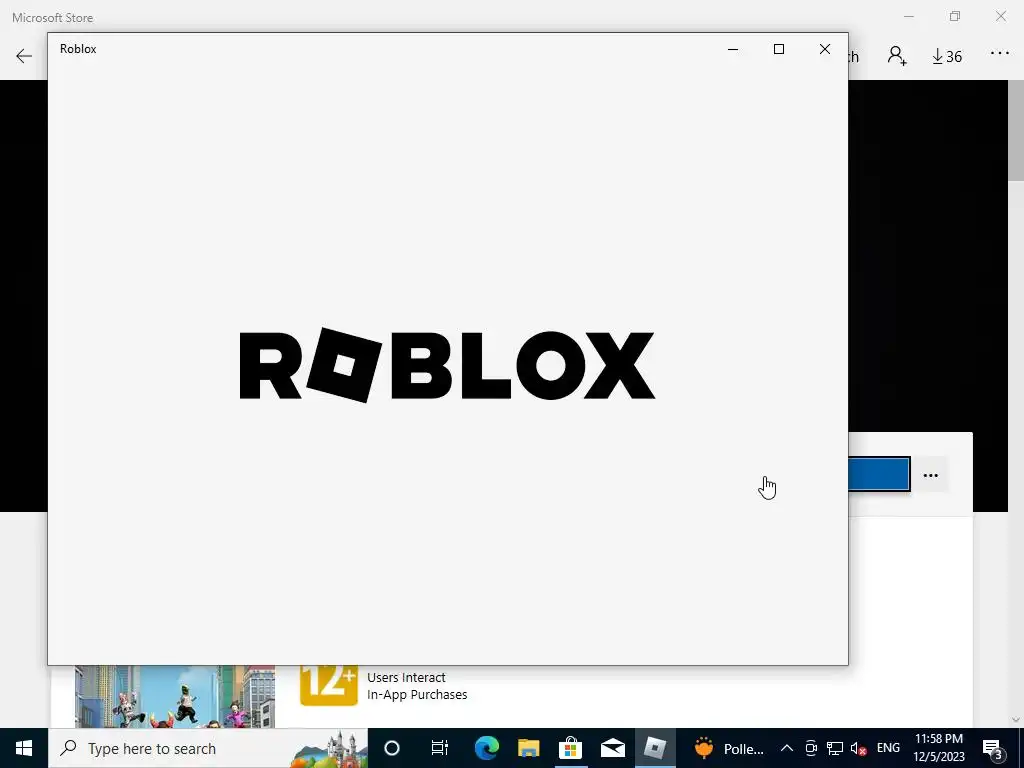Open the three-dot menu beside the blue button
Screen dimensions: 1024x768
(931, 475)
